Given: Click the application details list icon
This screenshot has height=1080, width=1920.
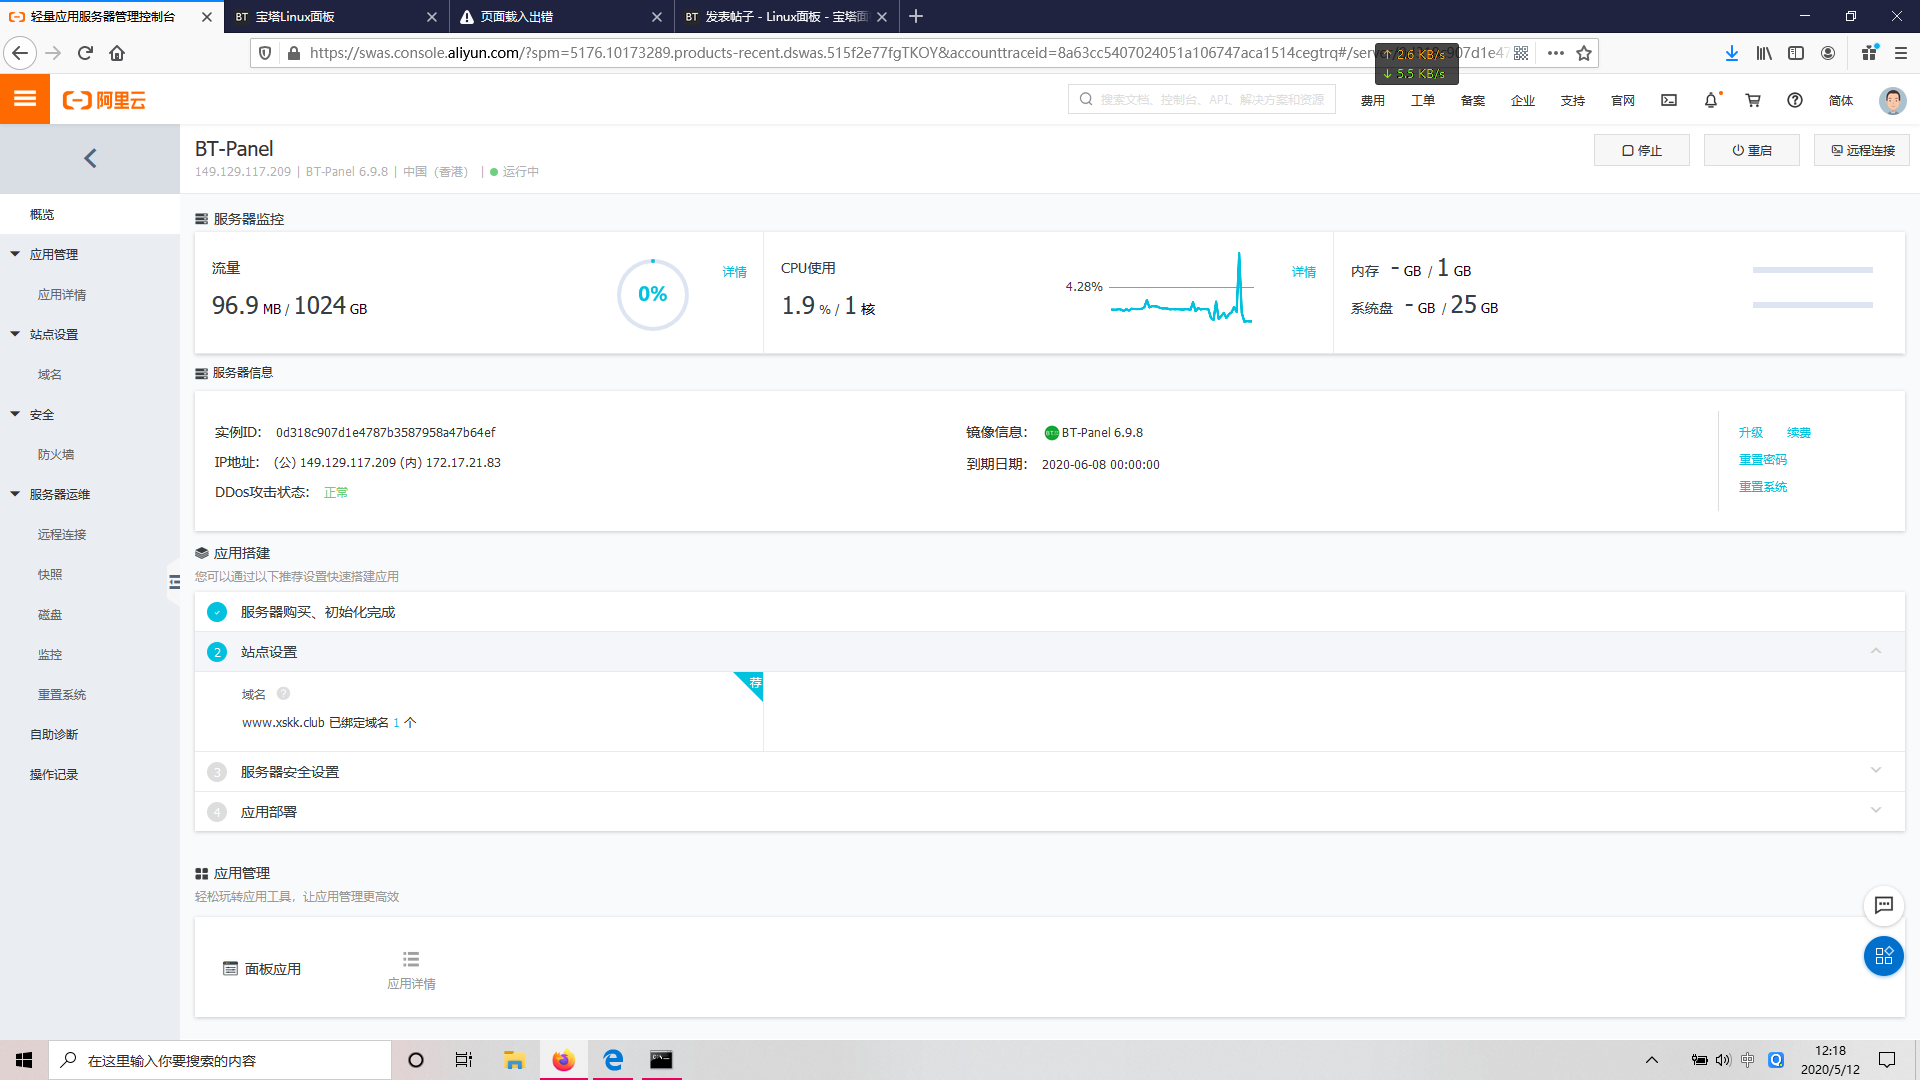Looking at the screenshot, I should [x=411, y=959].
